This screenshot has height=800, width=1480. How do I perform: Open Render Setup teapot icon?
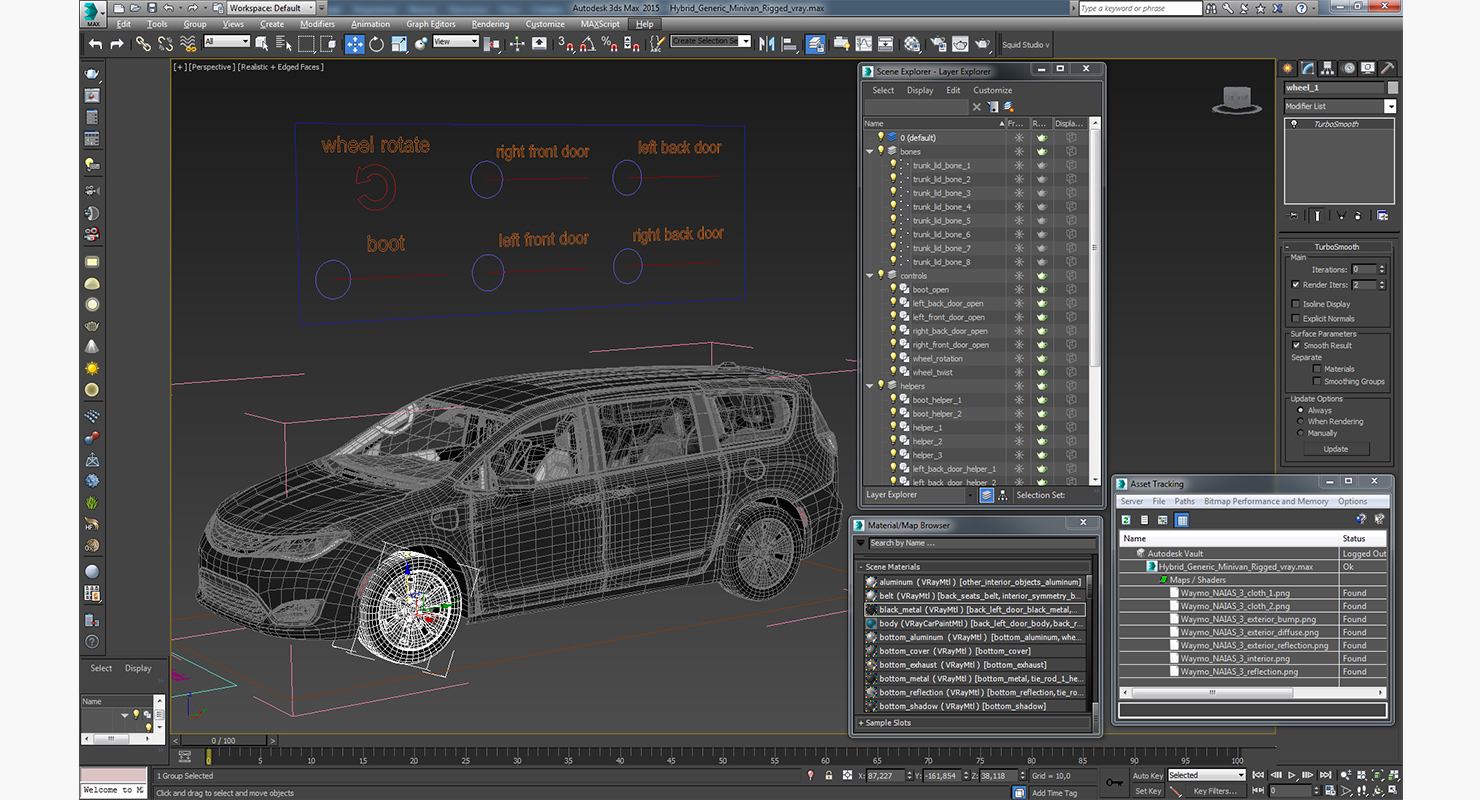(x=938, y=44)
